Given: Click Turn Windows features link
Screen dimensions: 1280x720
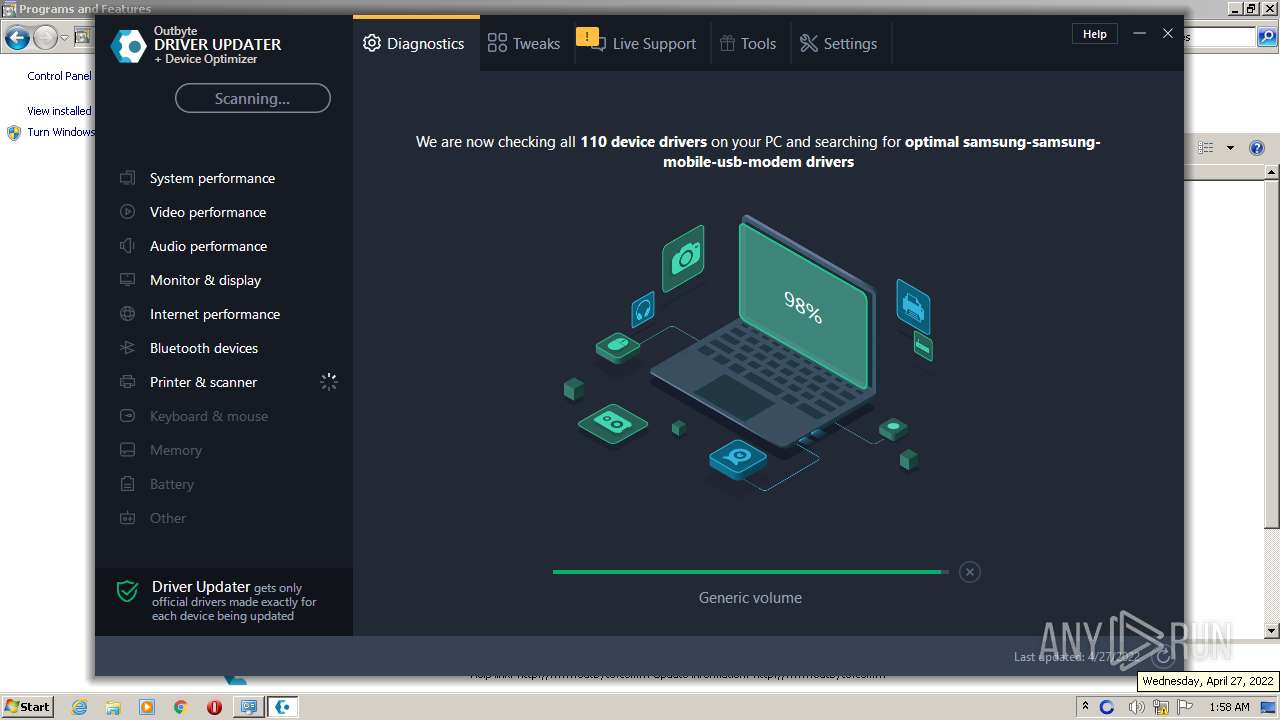Looking at the screenshot, I should [x=61, y=132].
